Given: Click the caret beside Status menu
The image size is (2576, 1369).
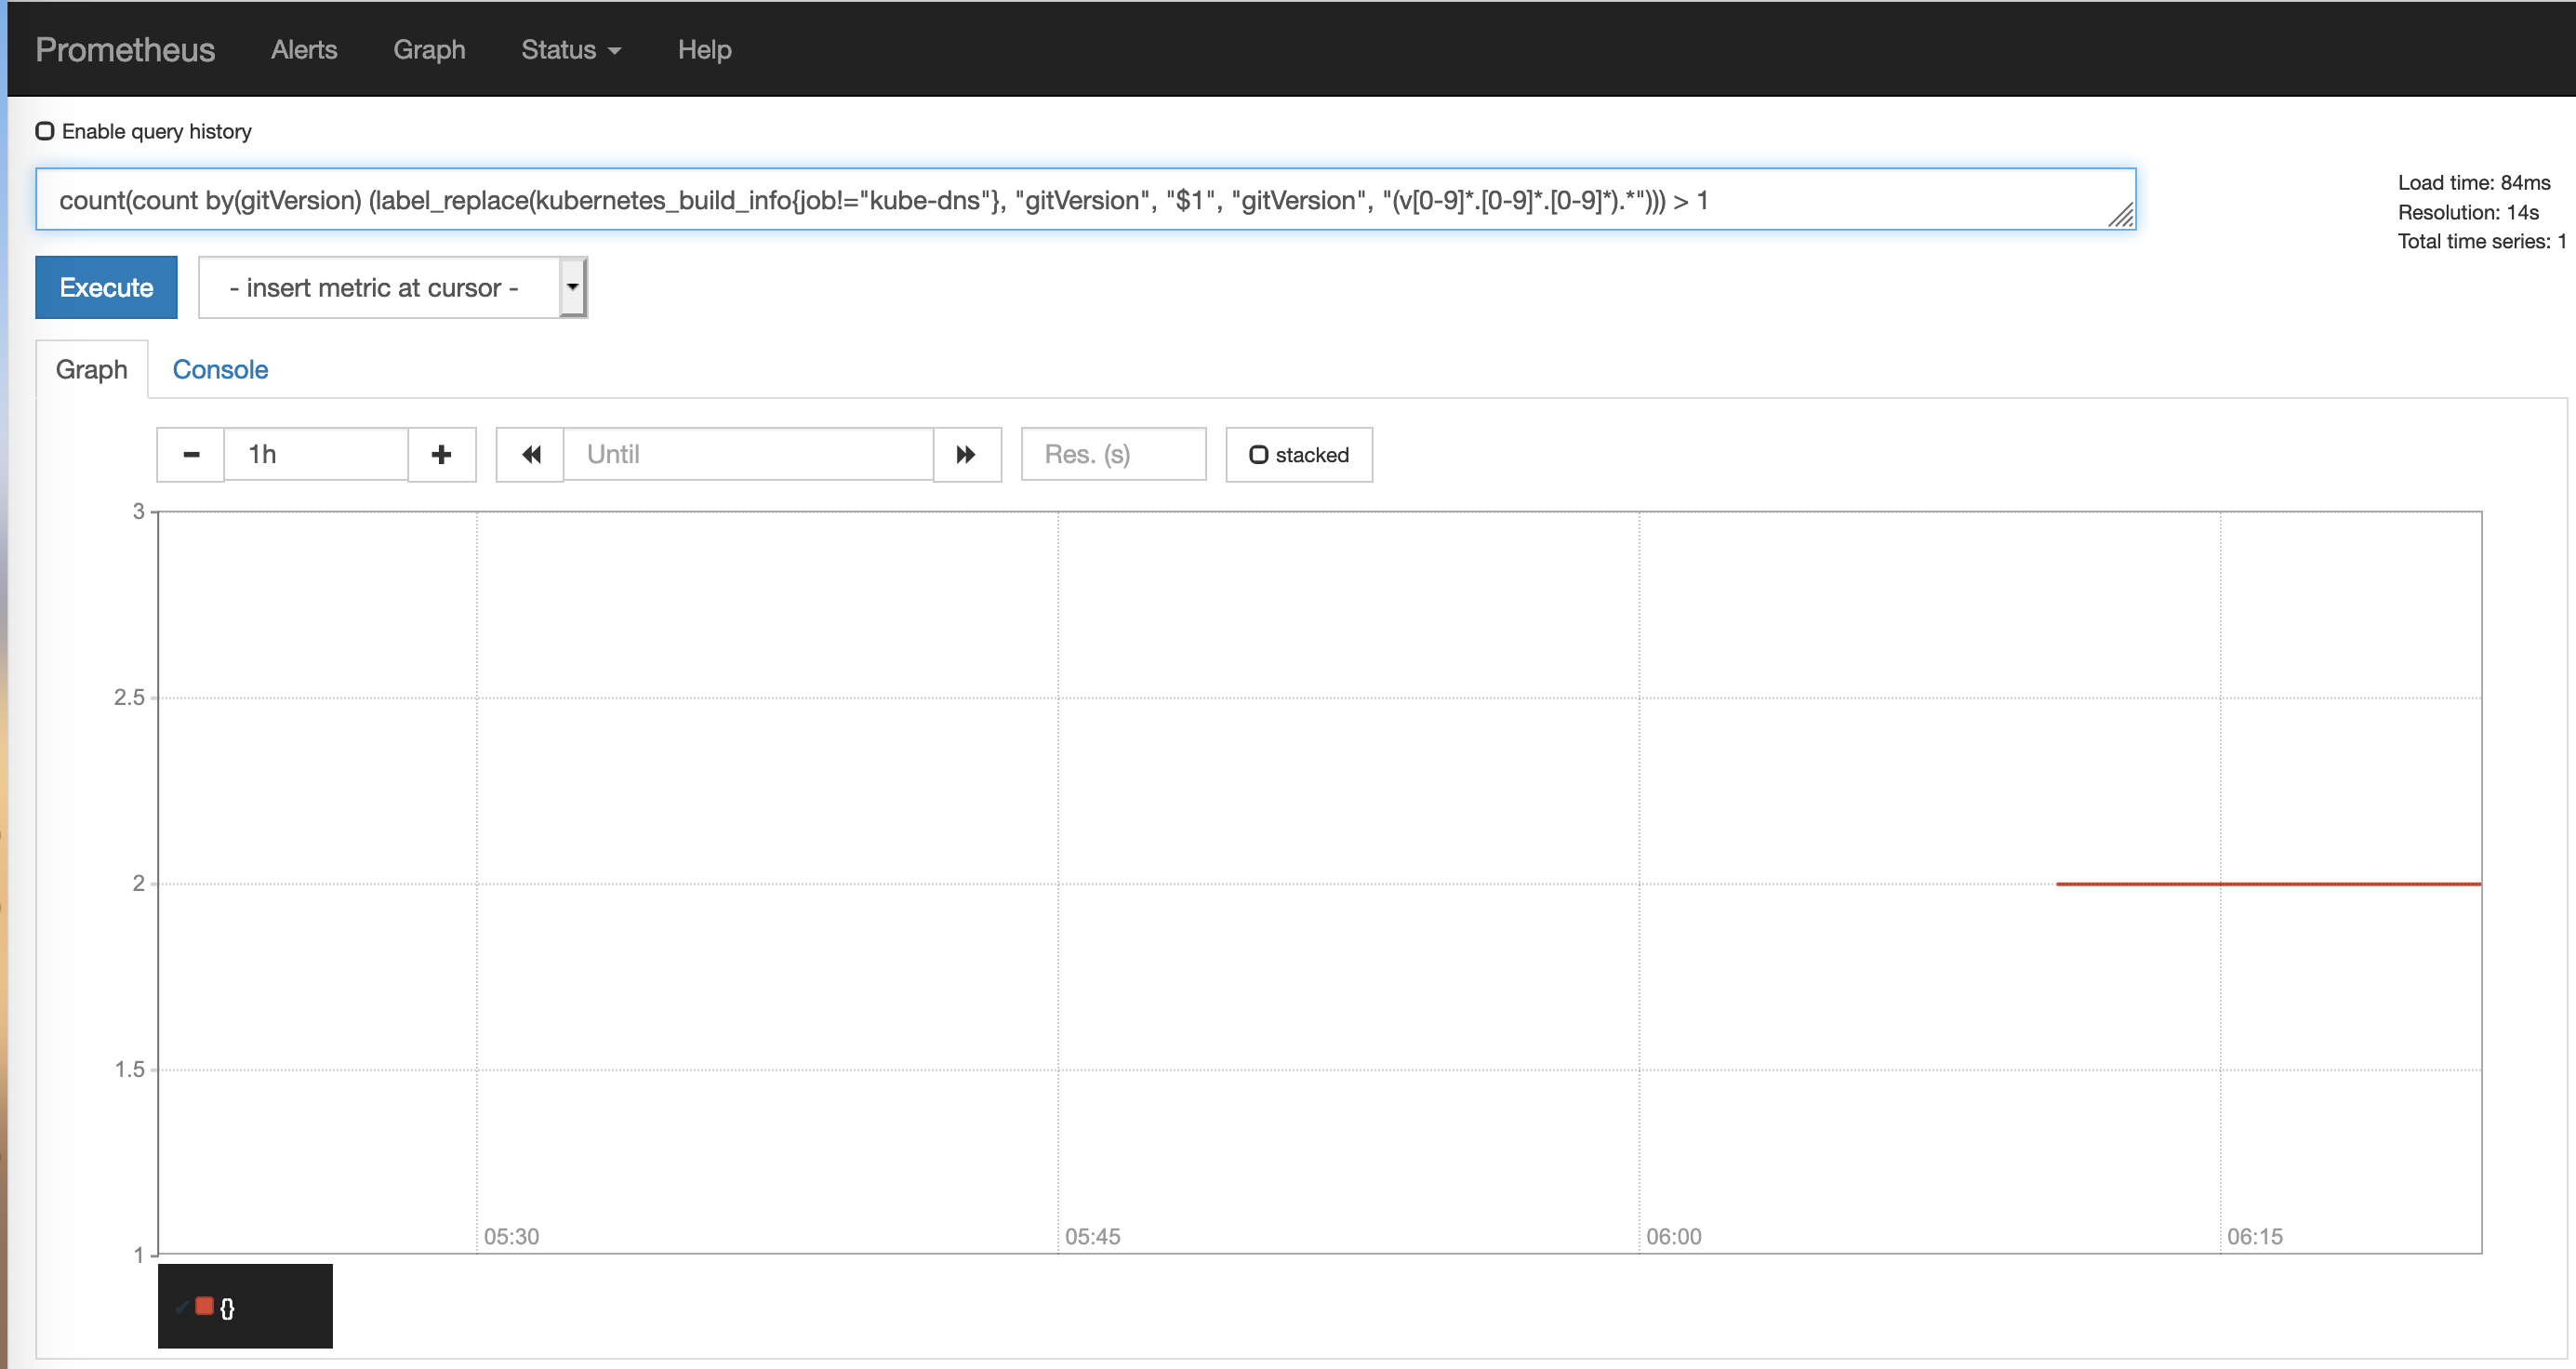Looking at the screenshot, I should (x=615, y=51).
